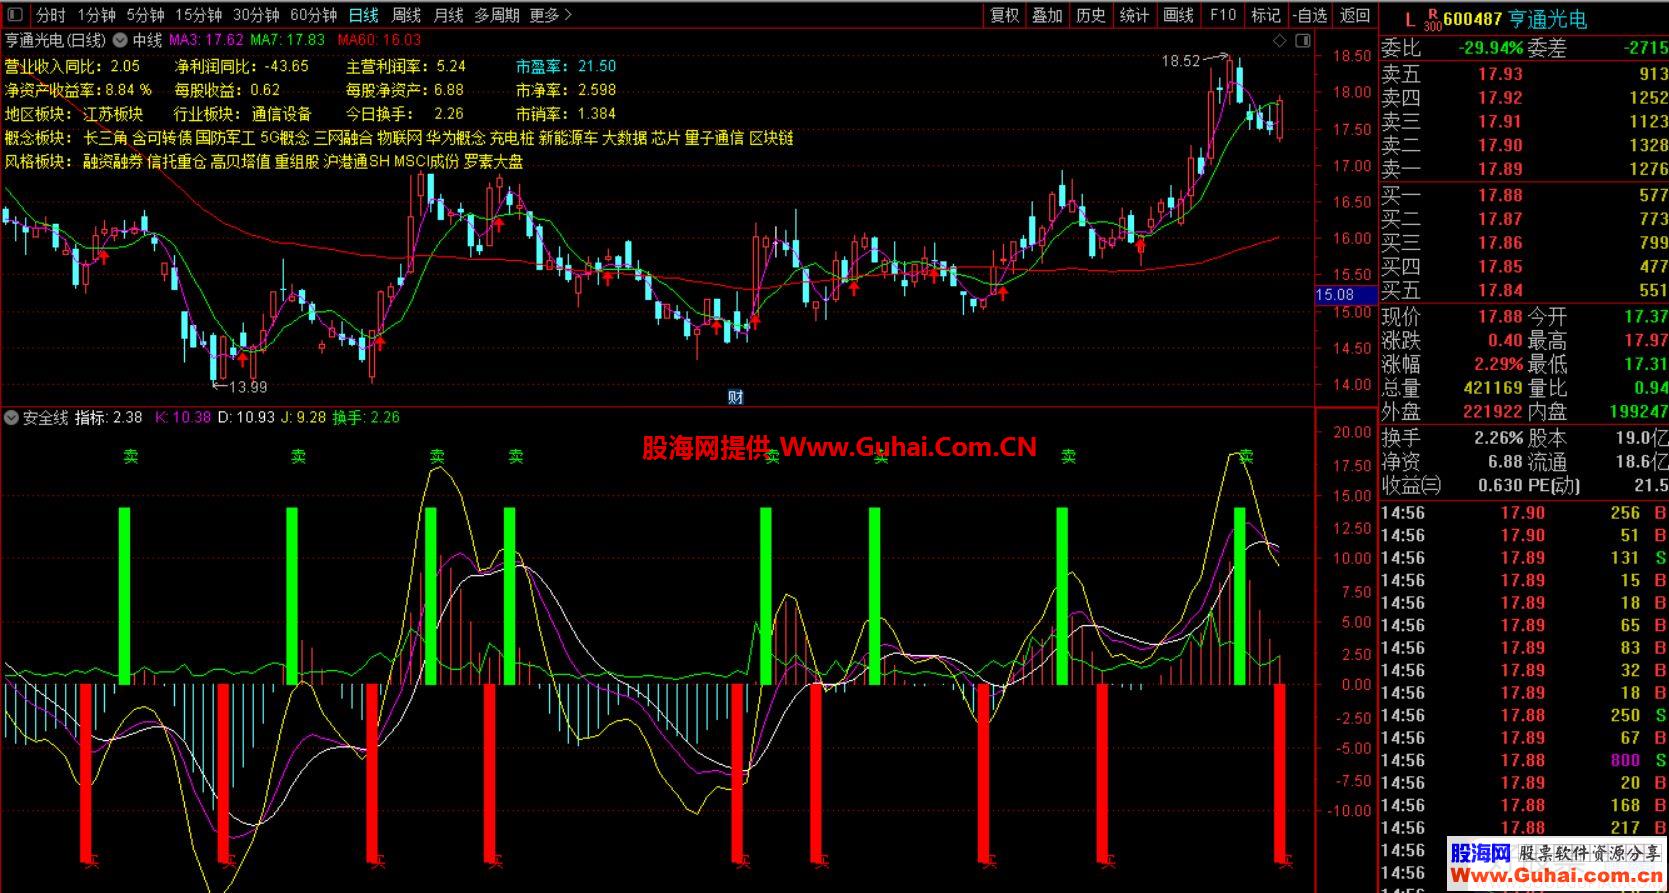Click the diamond marker icon above the chart
The image size is (1669, 893).
point(1279,41)
